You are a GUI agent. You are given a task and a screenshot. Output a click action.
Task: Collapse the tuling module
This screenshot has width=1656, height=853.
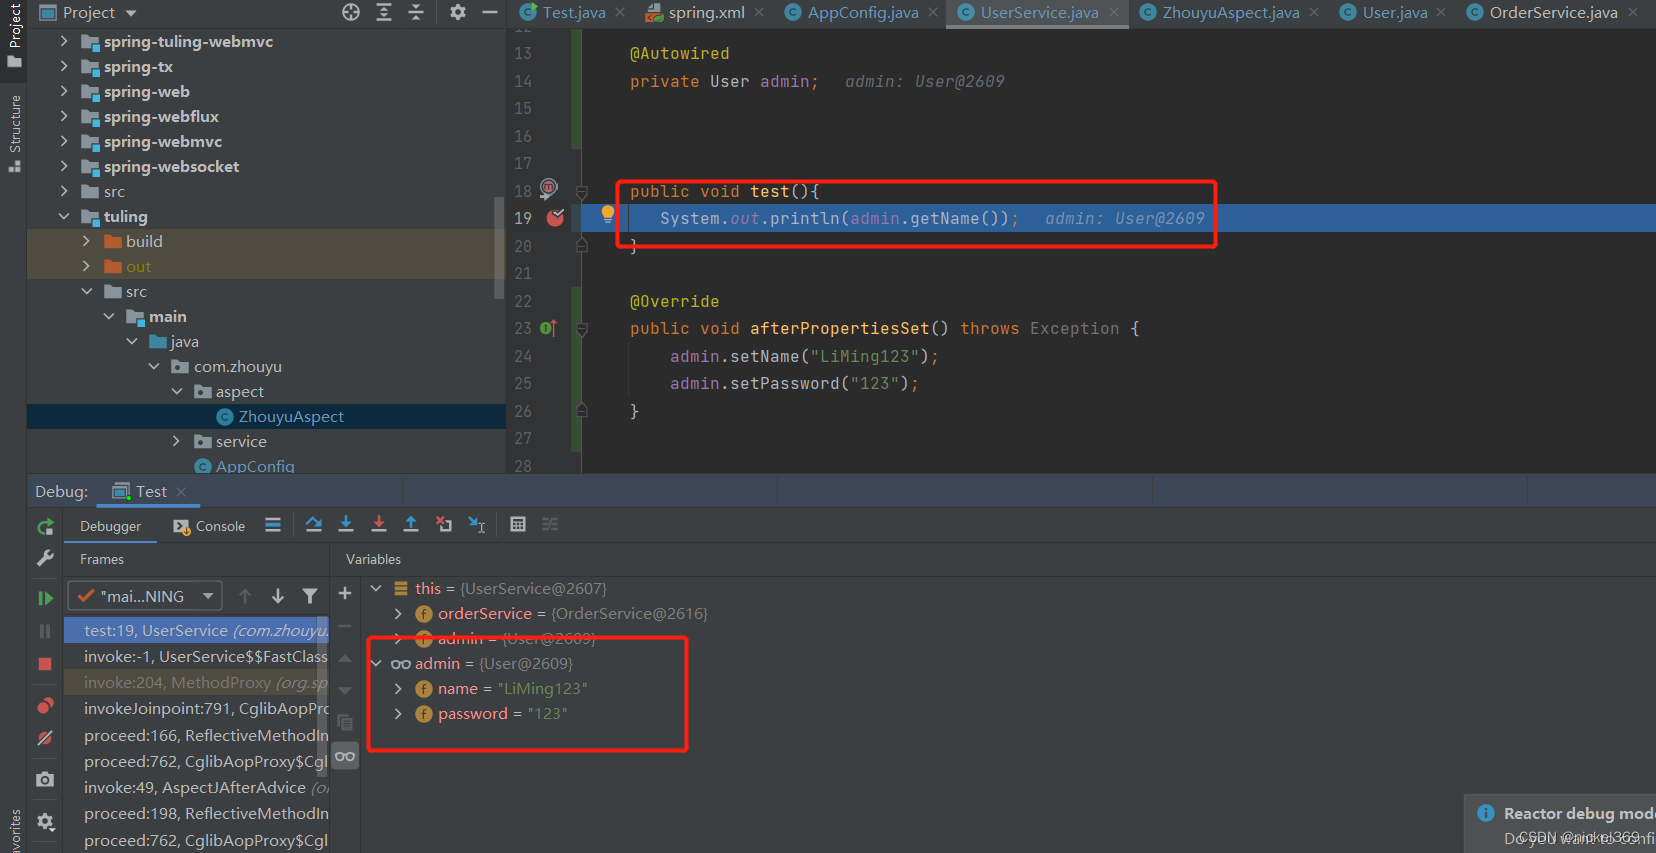click(64, 216)
